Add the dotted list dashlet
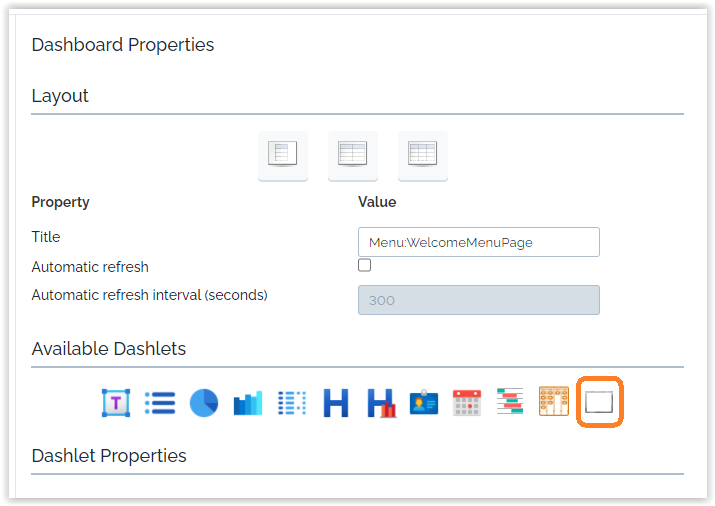Screen dimensions: 715x506 coord(291,403)
